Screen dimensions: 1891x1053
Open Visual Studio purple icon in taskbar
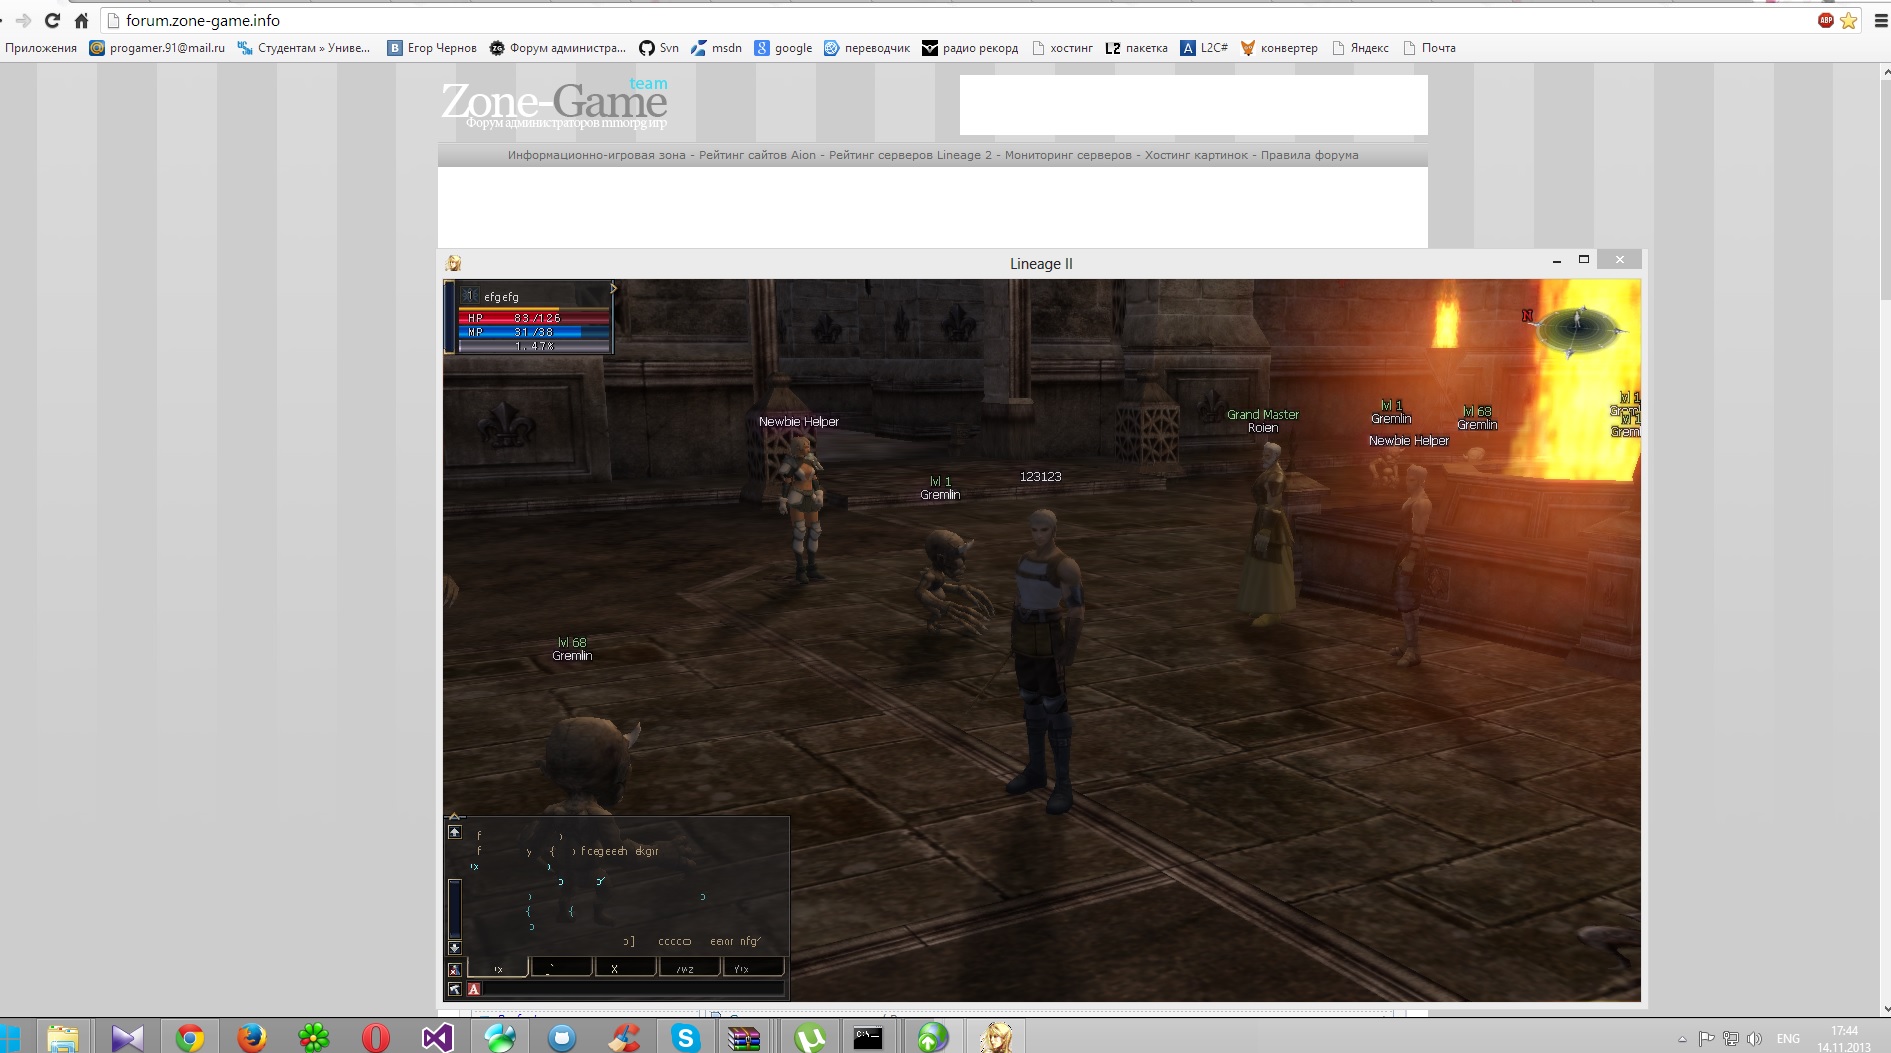pyautogui.click(x=438, y=1038)
